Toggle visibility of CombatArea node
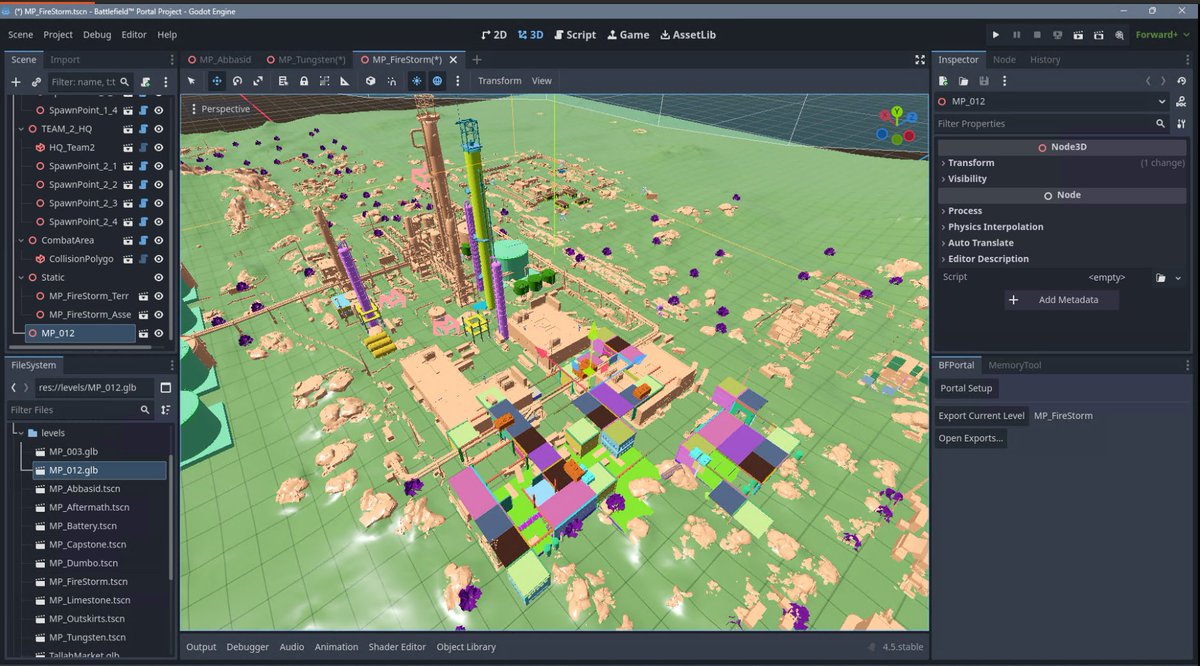1200x666 pixels. (158, 240)
